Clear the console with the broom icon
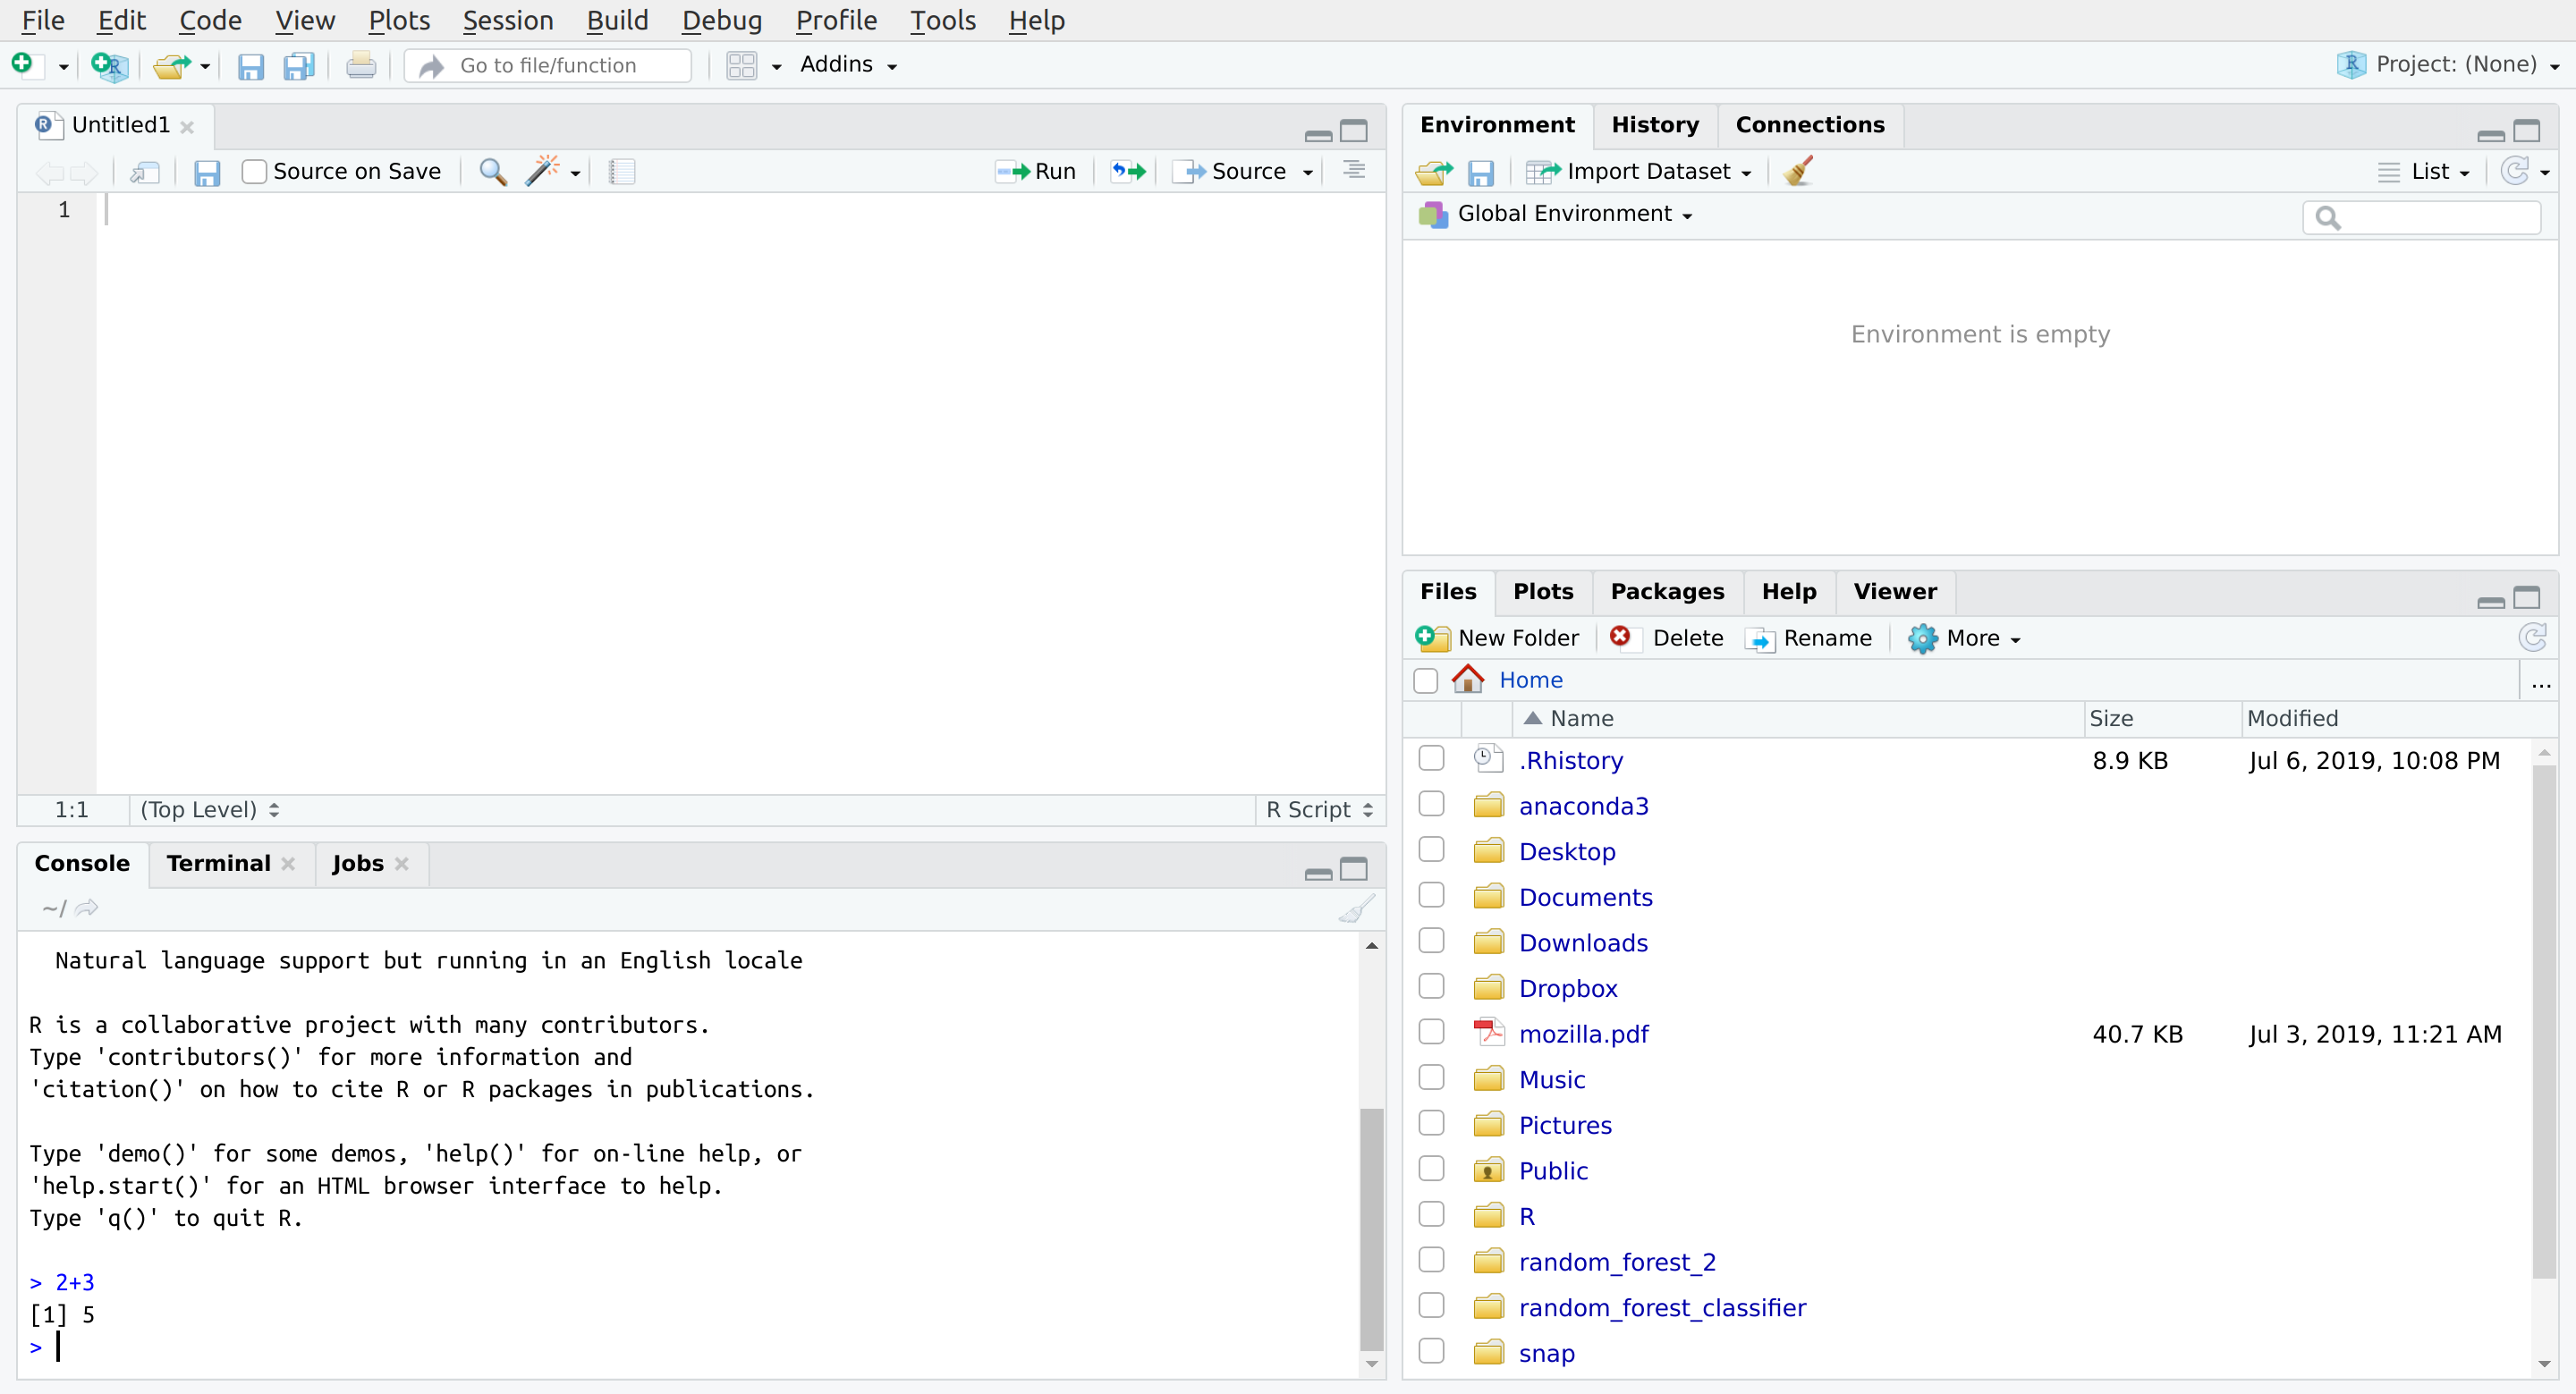 pyautogui.click(x=1357, y=909)
